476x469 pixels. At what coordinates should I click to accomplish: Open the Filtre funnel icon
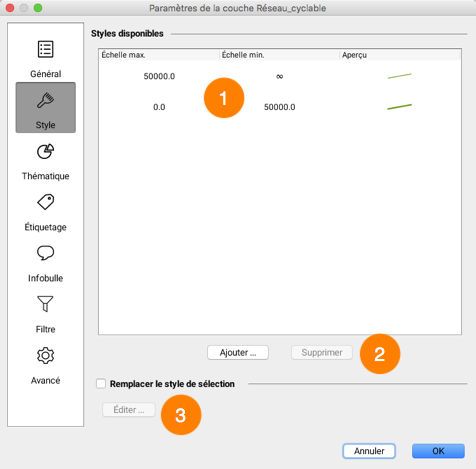pos(45,304)
